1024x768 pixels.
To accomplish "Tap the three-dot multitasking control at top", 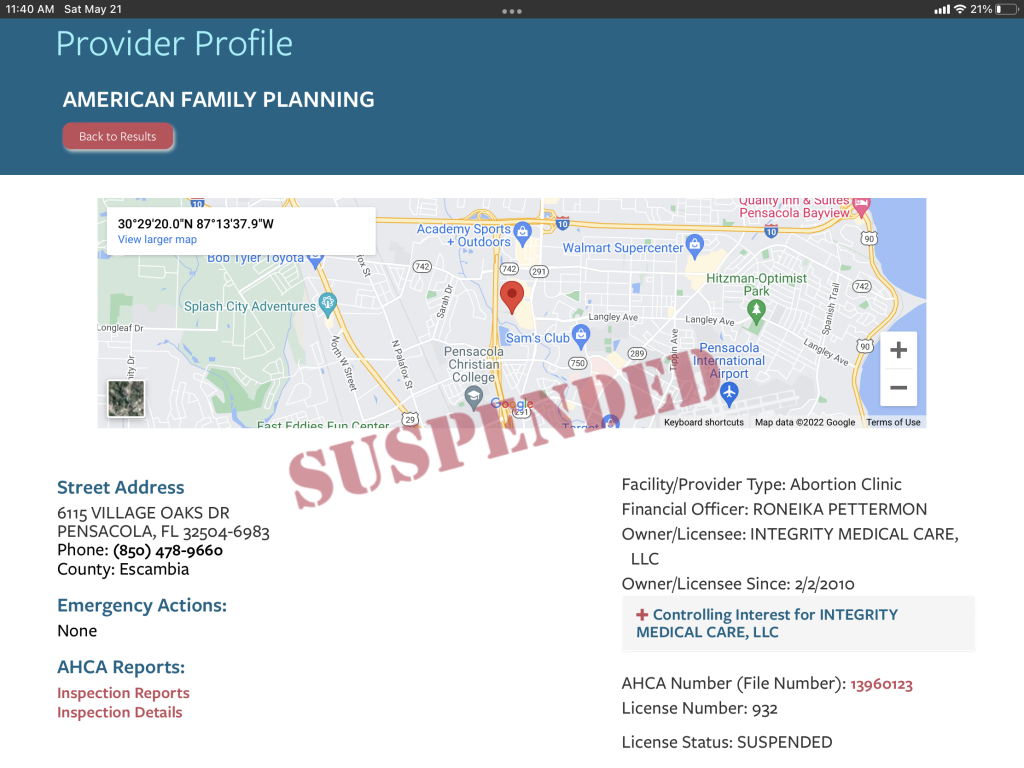I will pos(512,11).
